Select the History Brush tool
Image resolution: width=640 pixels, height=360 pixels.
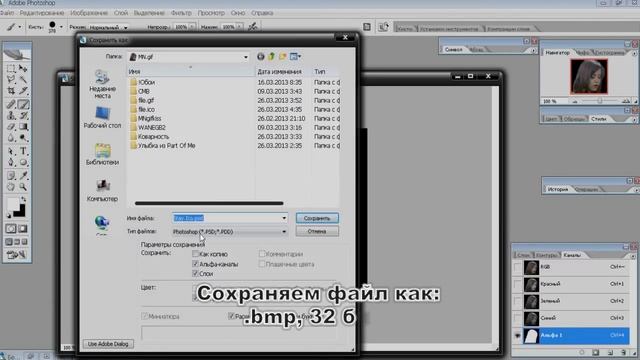point(23,116)
